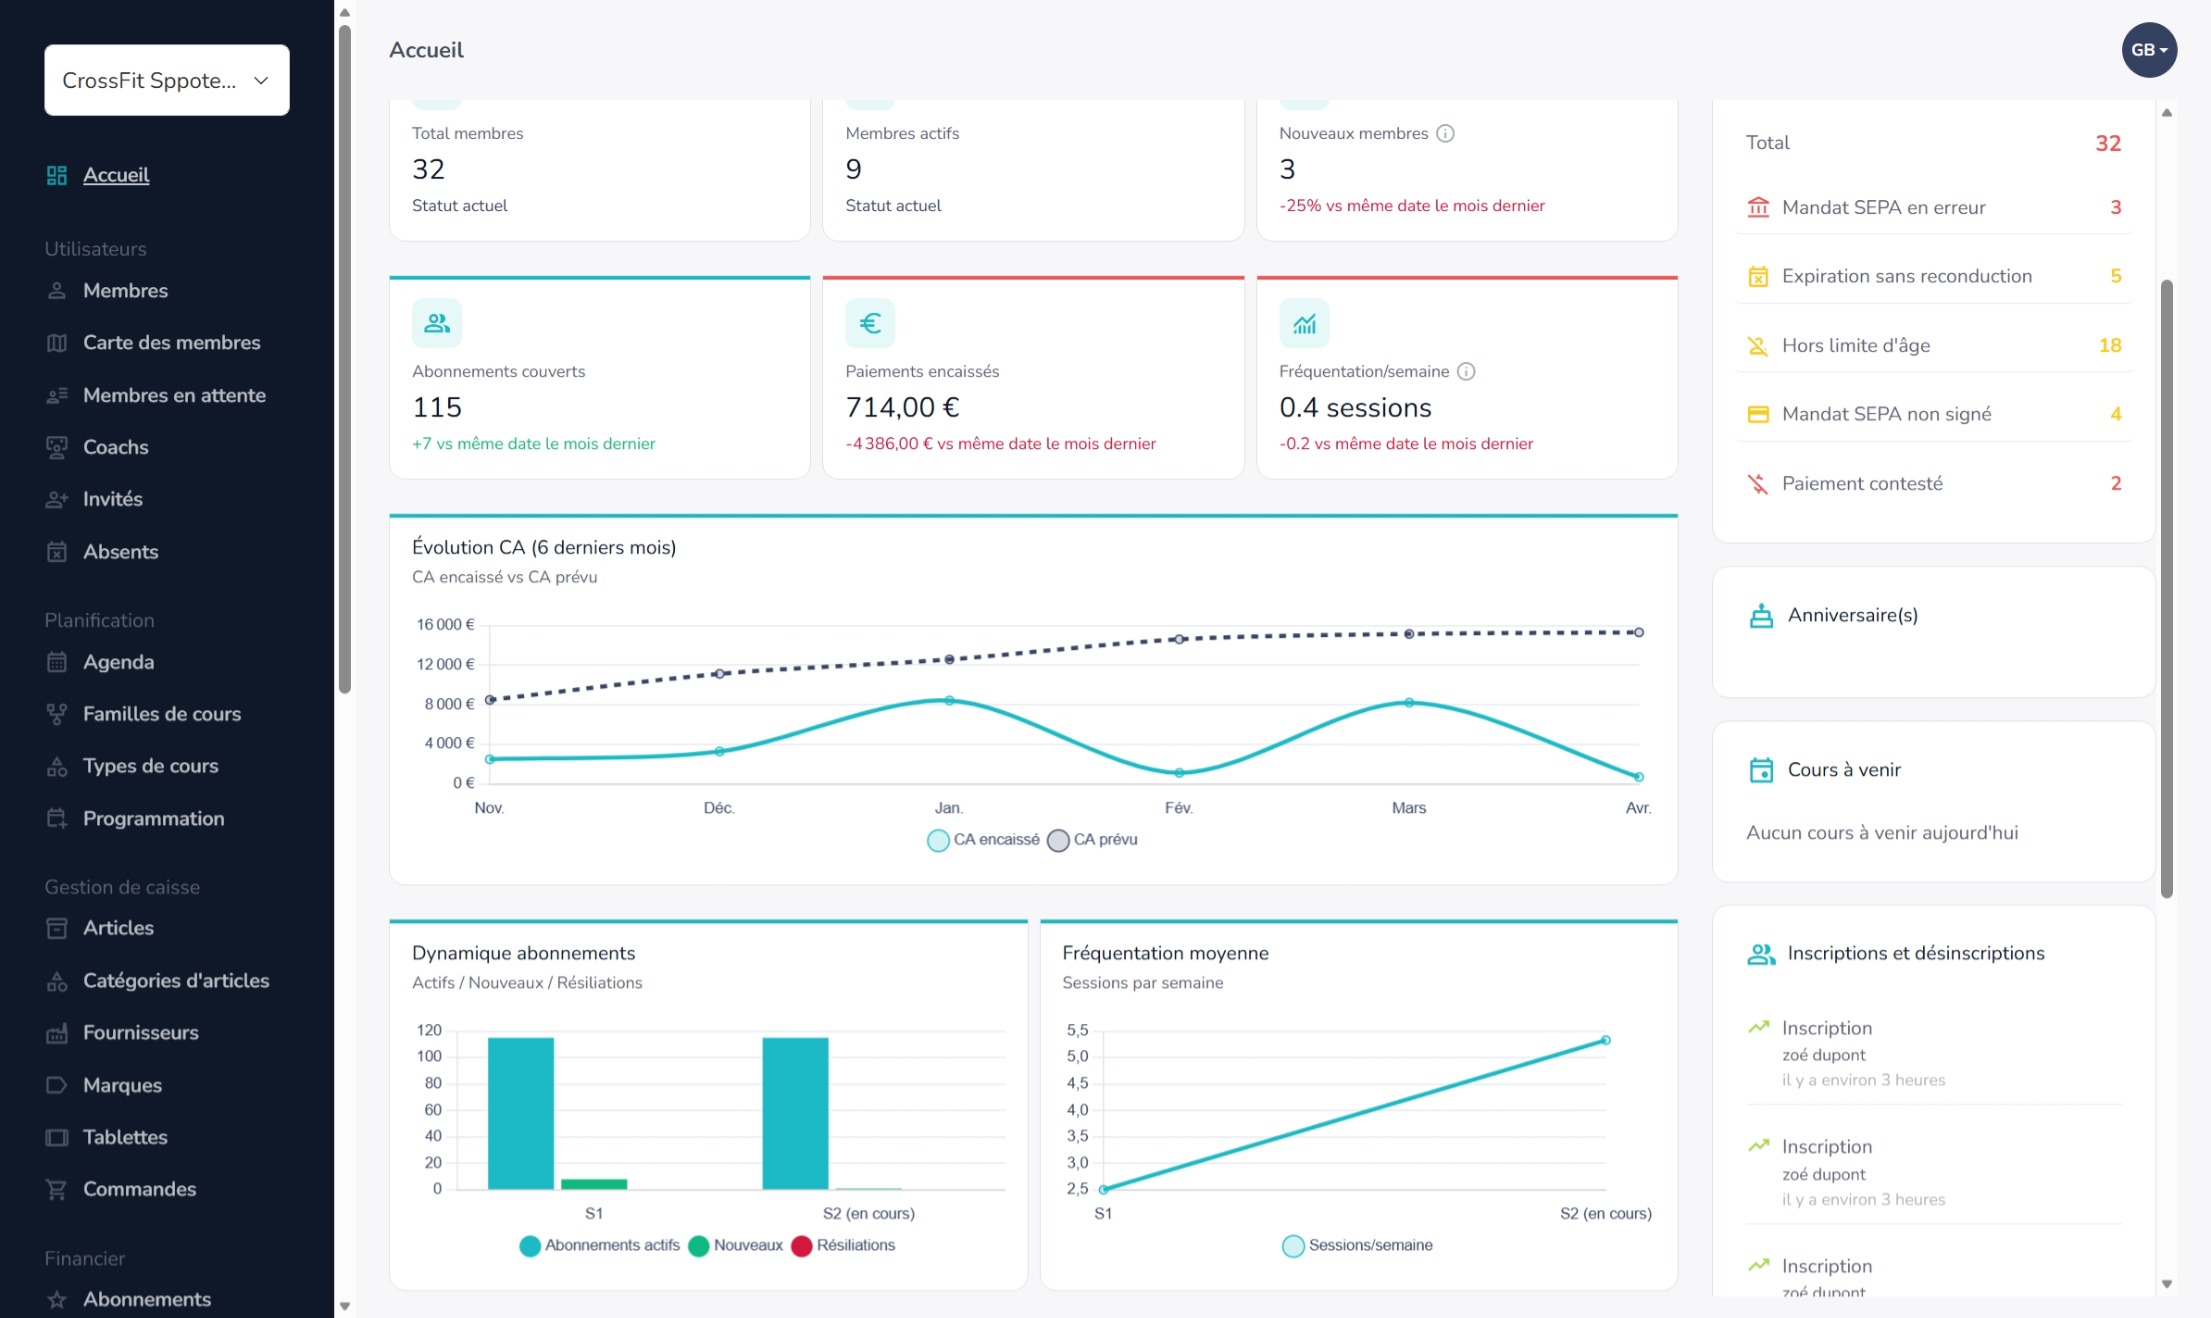Open the Coachs section
Viewport: 2211px width, 1318px height.
click(115, 448)
